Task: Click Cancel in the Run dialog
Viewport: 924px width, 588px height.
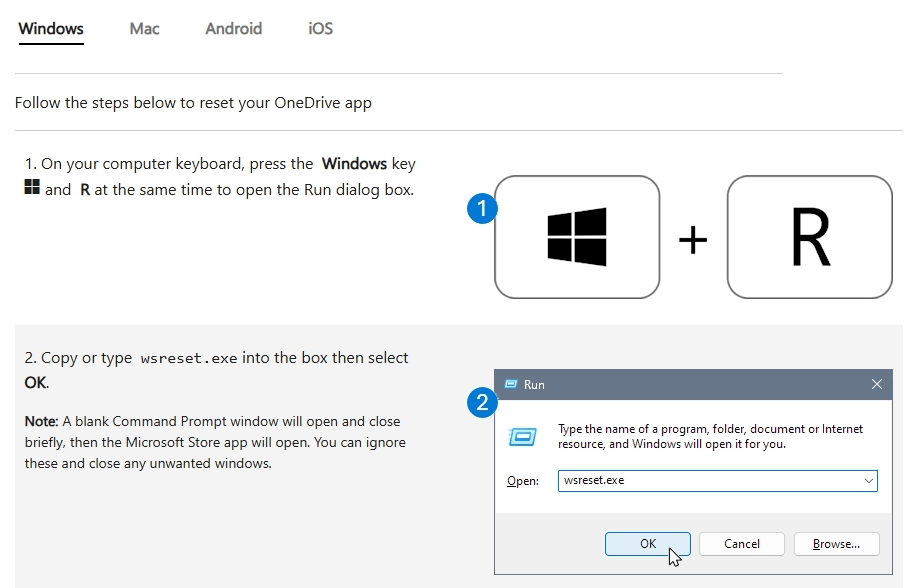Action: [x=741, y=544]
